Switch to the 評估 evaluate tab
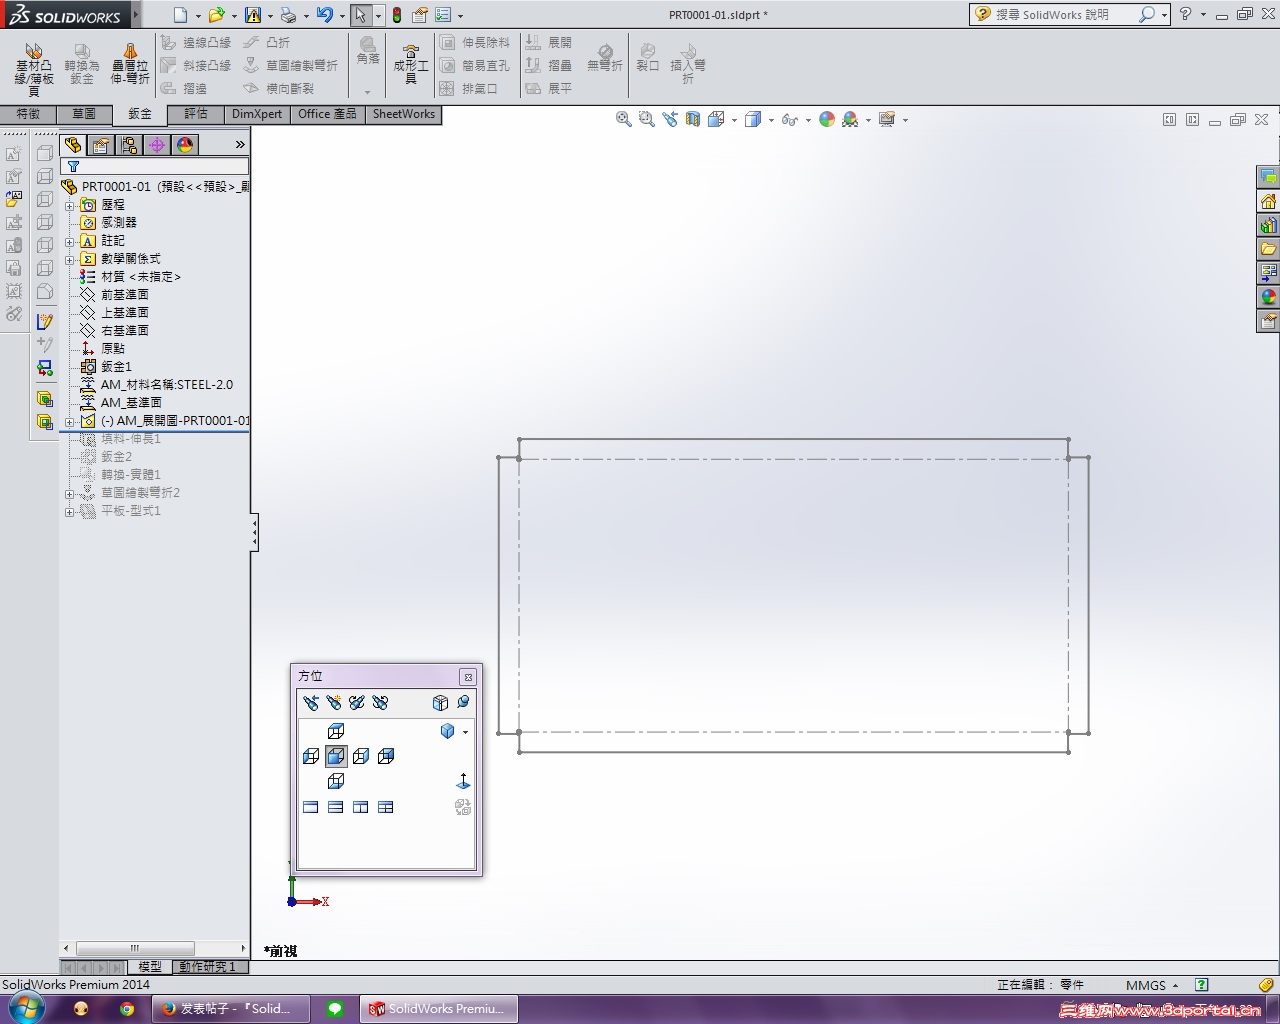The height and width of the screenshot is (1024, 1280). pyautogui.click(x=196, y=114)
